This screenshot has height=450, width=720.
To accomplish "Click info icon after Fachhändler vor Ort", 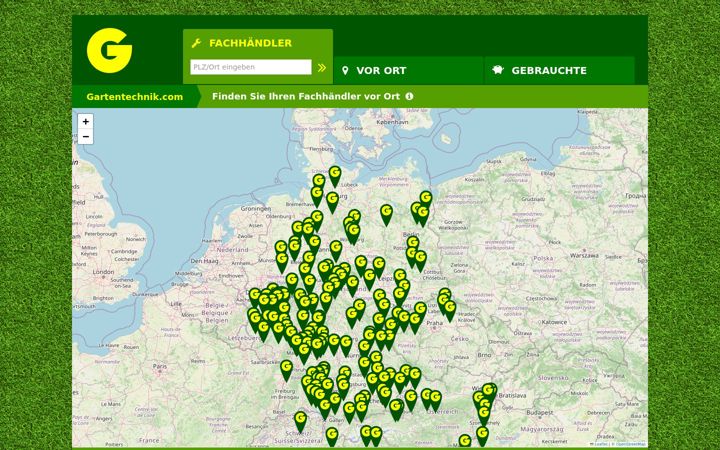I will (x=409, y=96).
